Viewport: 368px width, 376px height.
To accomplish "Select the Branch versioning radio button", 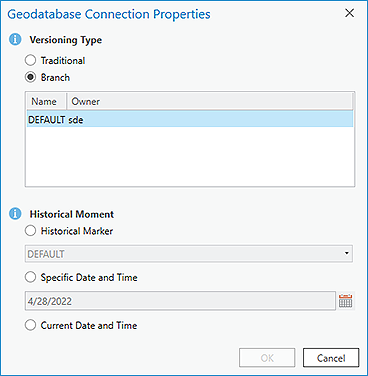I will [30, 77].
